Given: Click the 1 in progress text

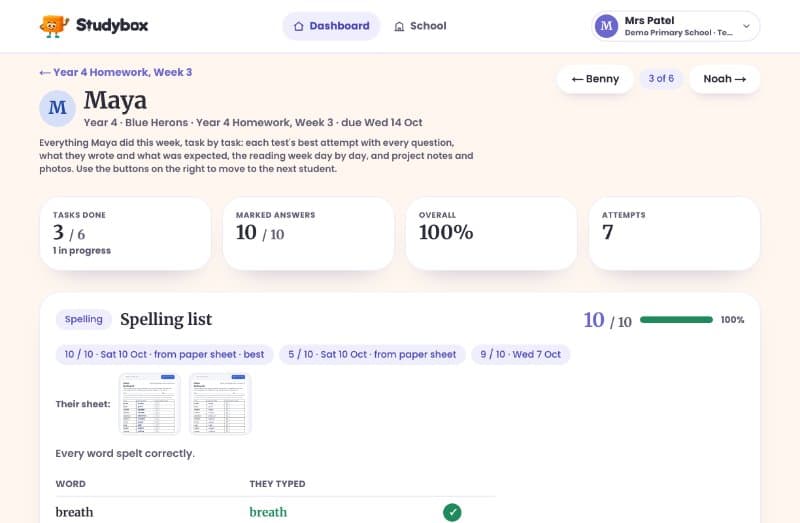Looking at the screenshot, I should (x=82, y=251).
